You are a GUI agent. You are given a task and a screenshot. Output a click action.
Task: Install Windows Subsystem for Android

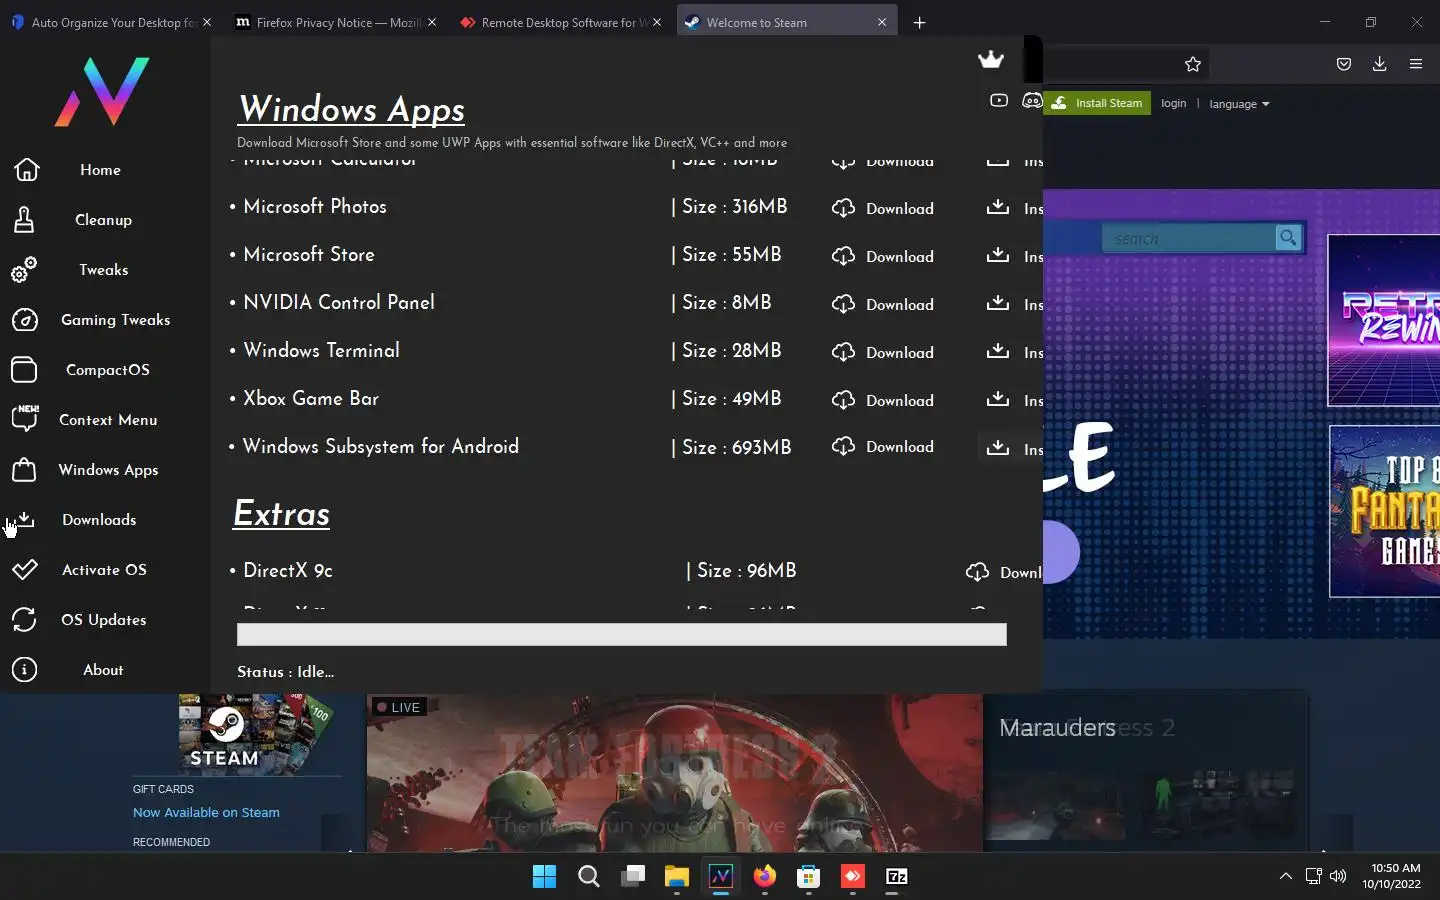[1012, 448]
